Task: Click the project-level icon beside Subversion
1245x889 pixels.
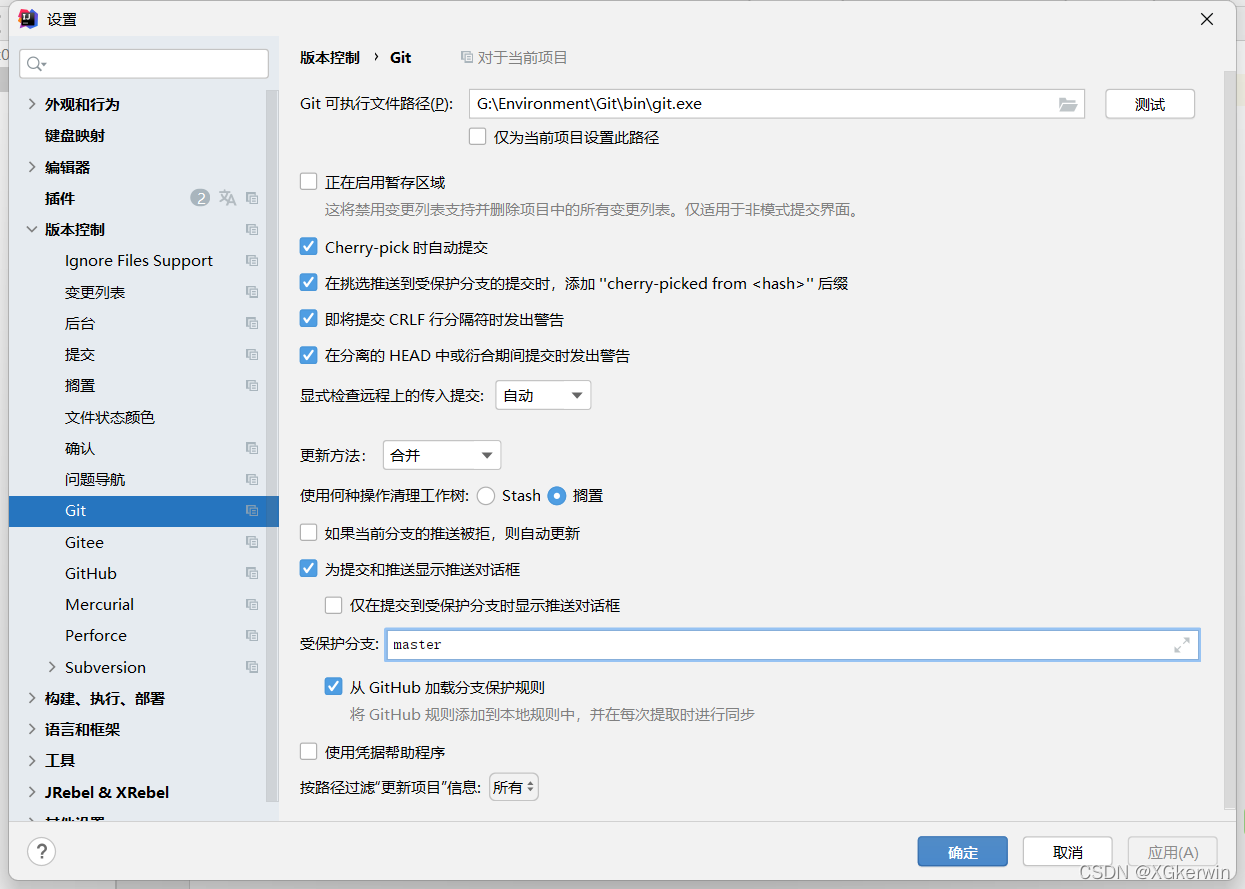Action: (252, 667)
